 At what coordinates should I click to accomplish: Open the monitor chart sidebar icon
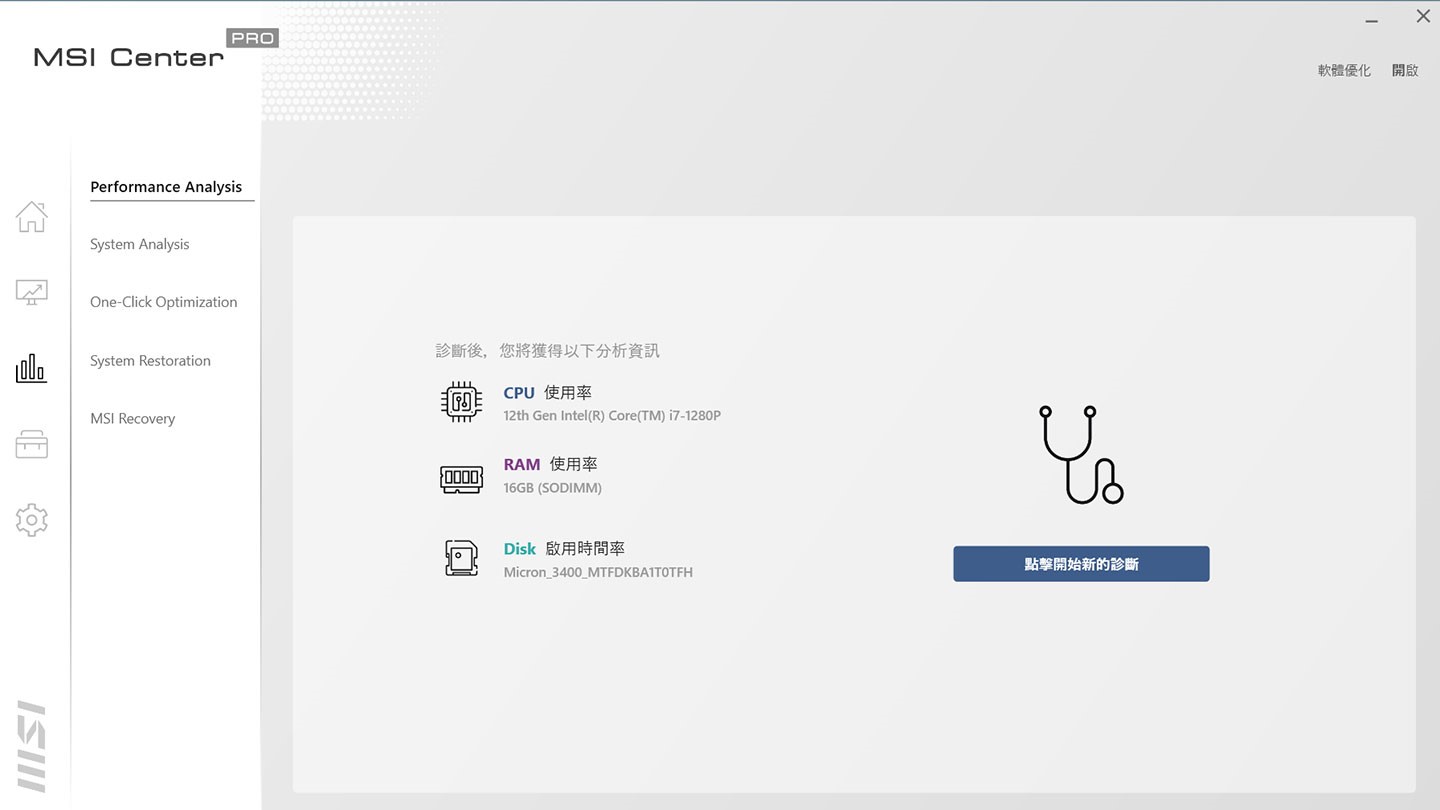[x=31, y=292]
